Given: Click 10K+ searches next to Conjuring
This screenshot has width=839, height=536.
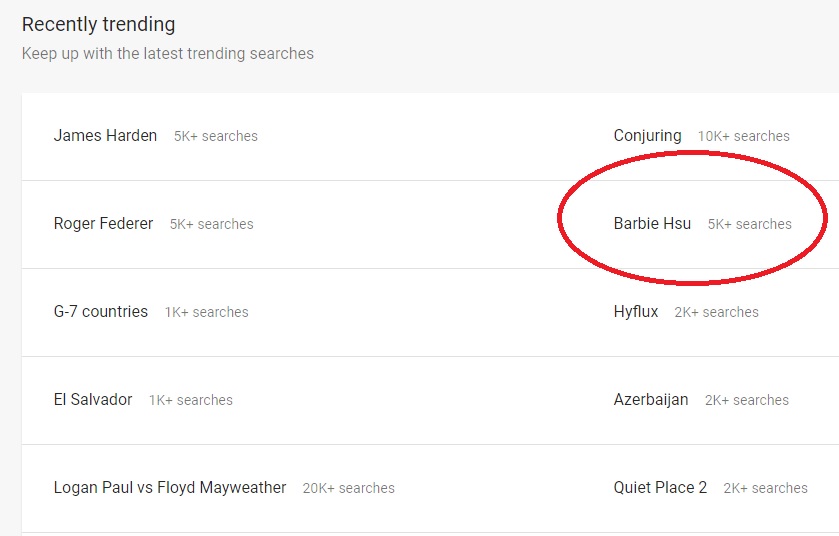Looking at the screenshot, I should [744, 136].
